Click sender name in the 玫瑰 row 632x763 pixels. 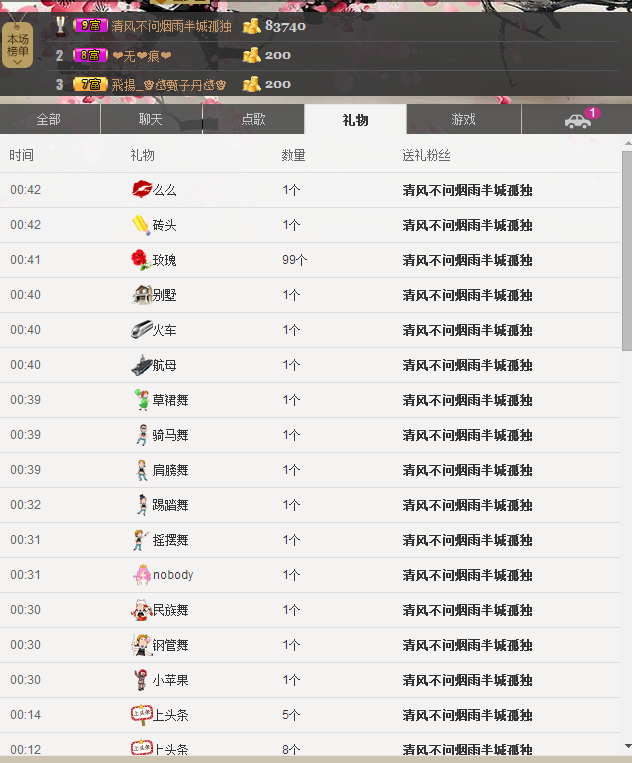pyautogui.click(x=467, y=260)
